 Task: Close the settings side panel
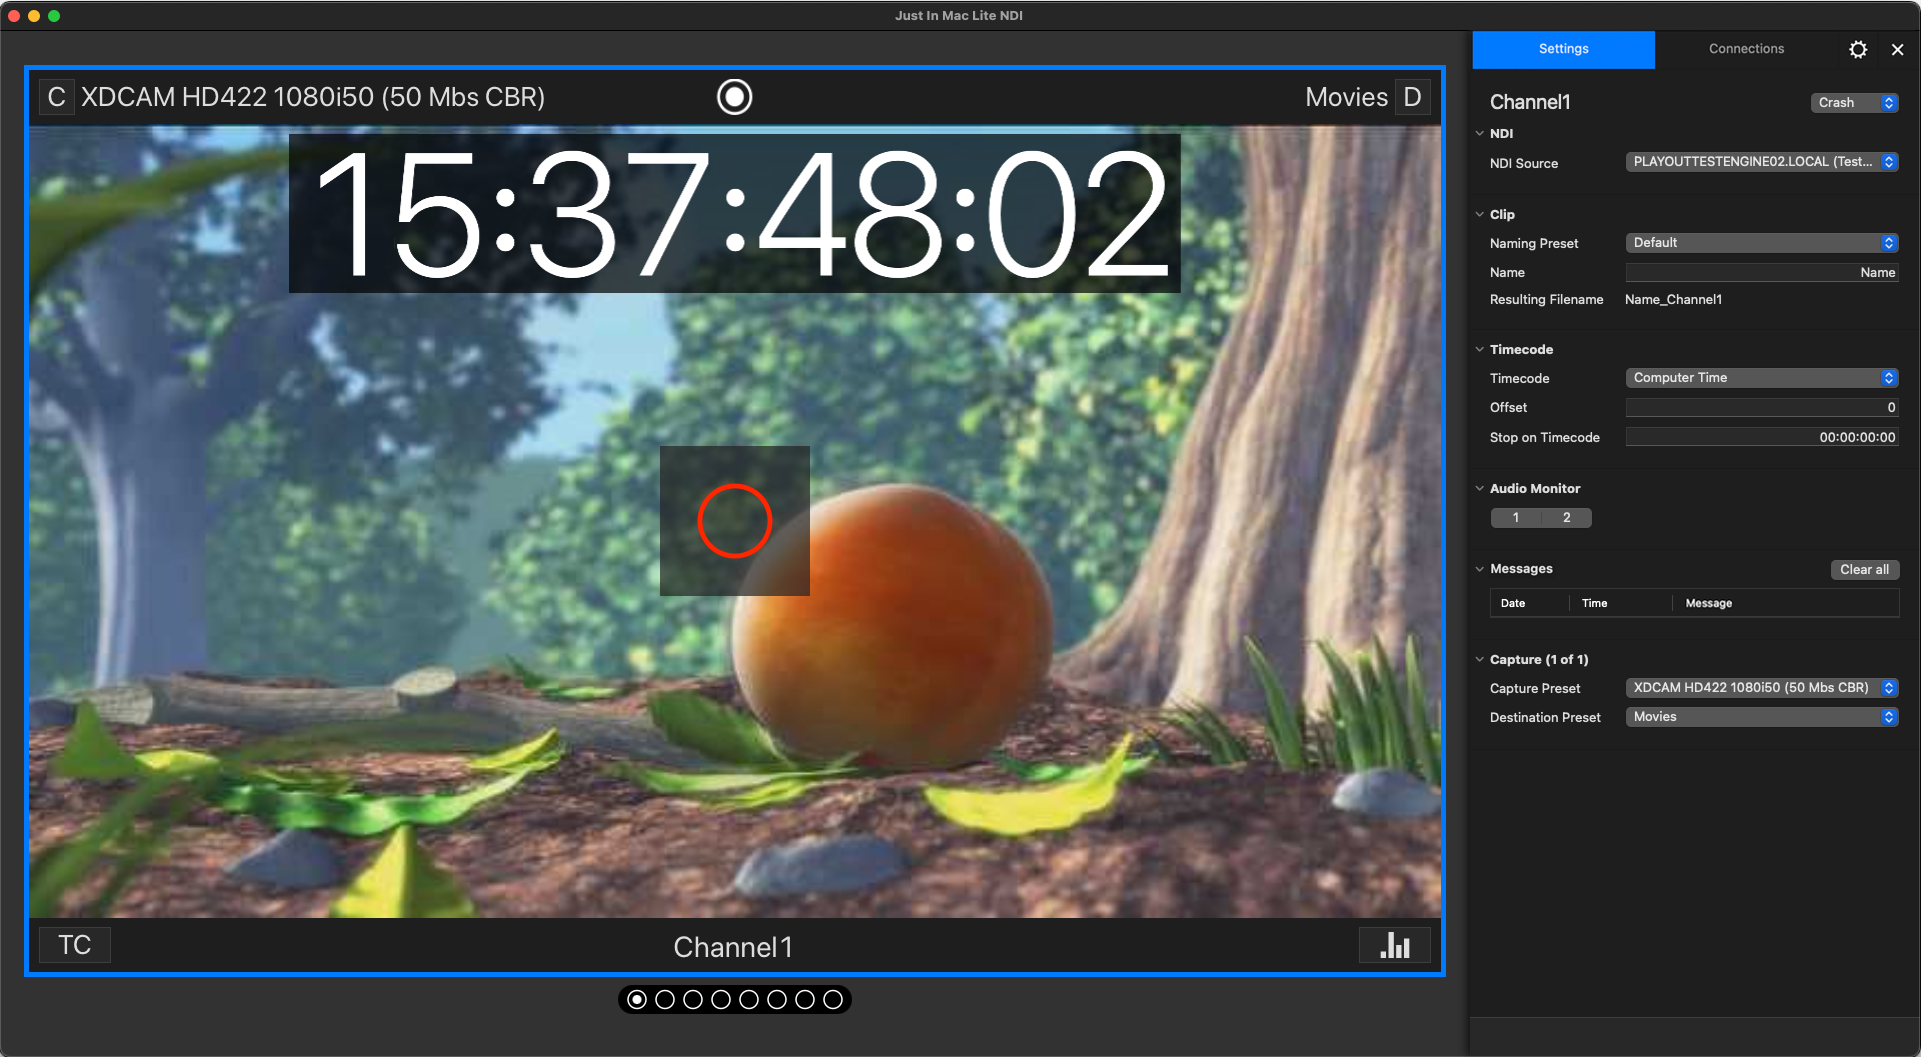point(1897,49)
